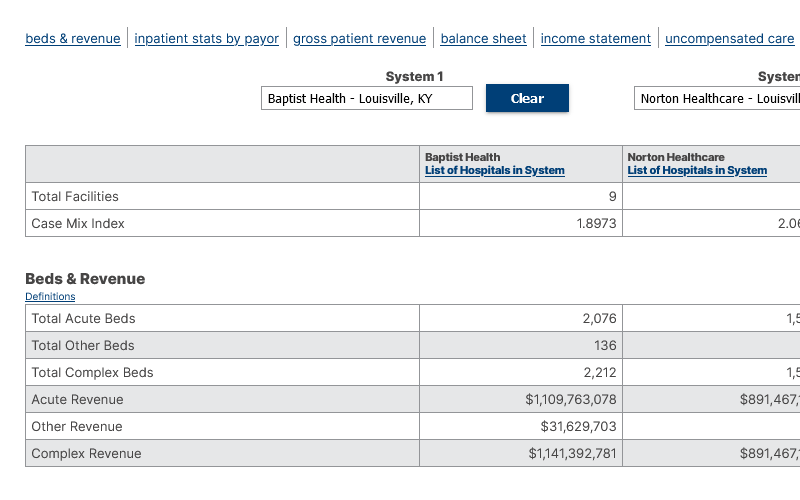The width and height of the screenshot is (800, 500).
Task: Open Norton Healthcare List of Hospitals in System
Action: (x=697, y=170)
